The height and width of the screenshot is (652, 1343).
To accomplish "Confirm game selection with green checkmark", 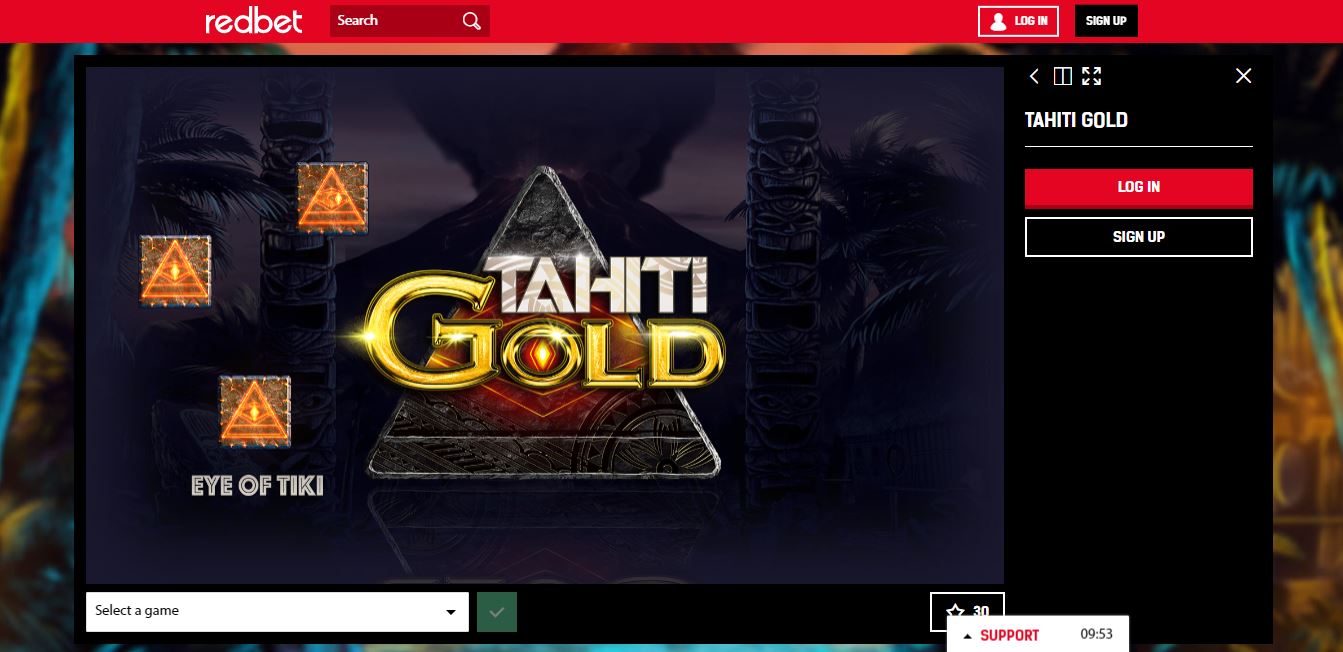I will tap(497, 612).
